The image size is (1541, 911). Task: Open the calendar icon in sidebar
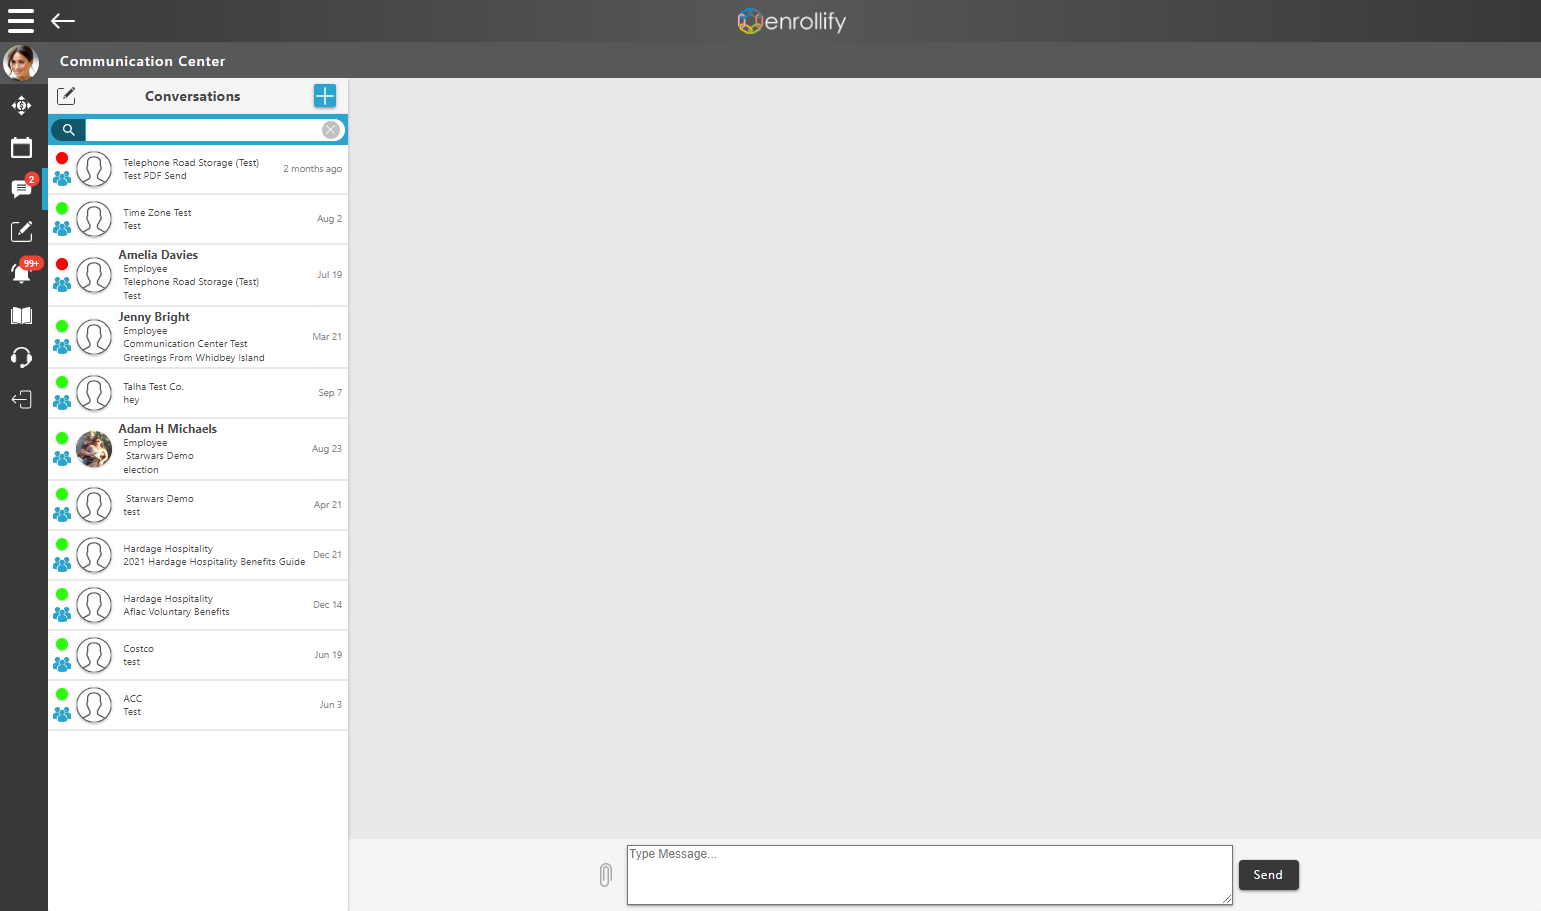[x=21, y=148]
